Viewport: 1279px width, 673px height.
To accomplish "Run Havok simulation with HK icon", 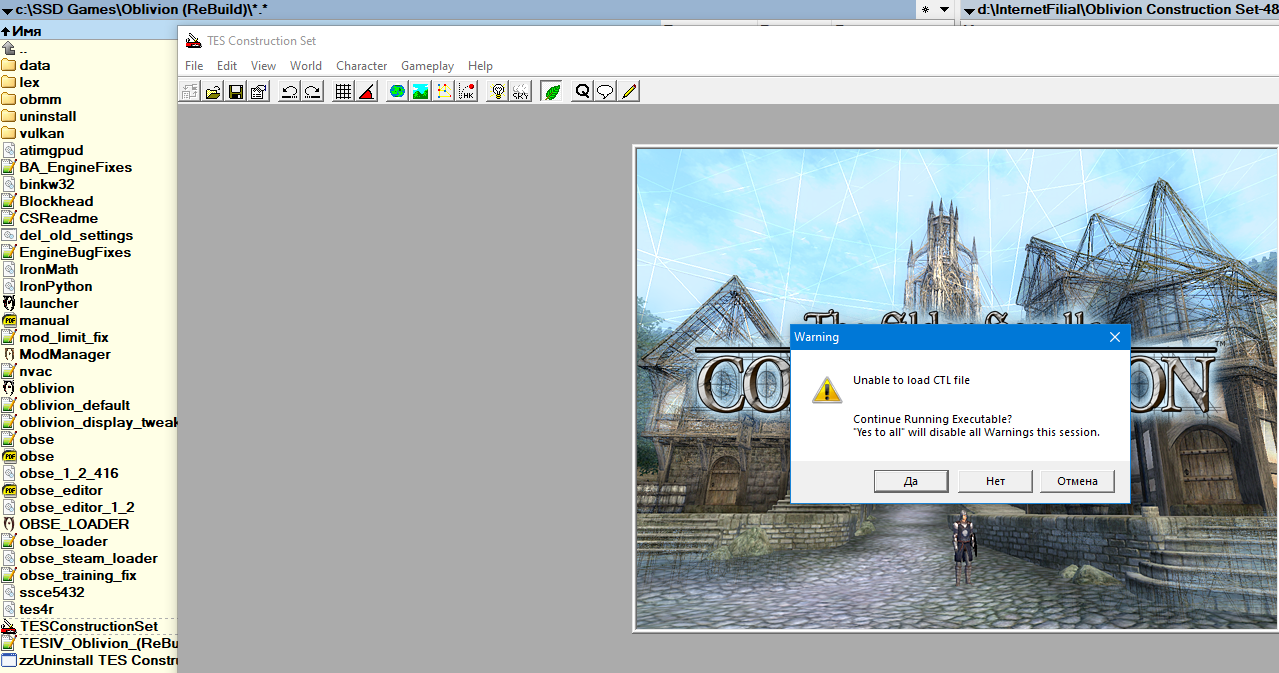I will pos(467,92).
